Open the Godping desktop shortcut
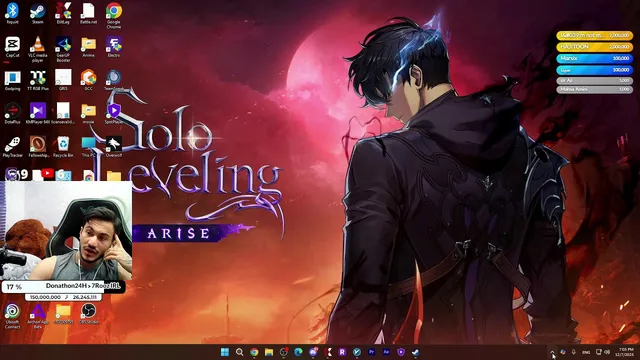640x360 pixels. point(12,80)
